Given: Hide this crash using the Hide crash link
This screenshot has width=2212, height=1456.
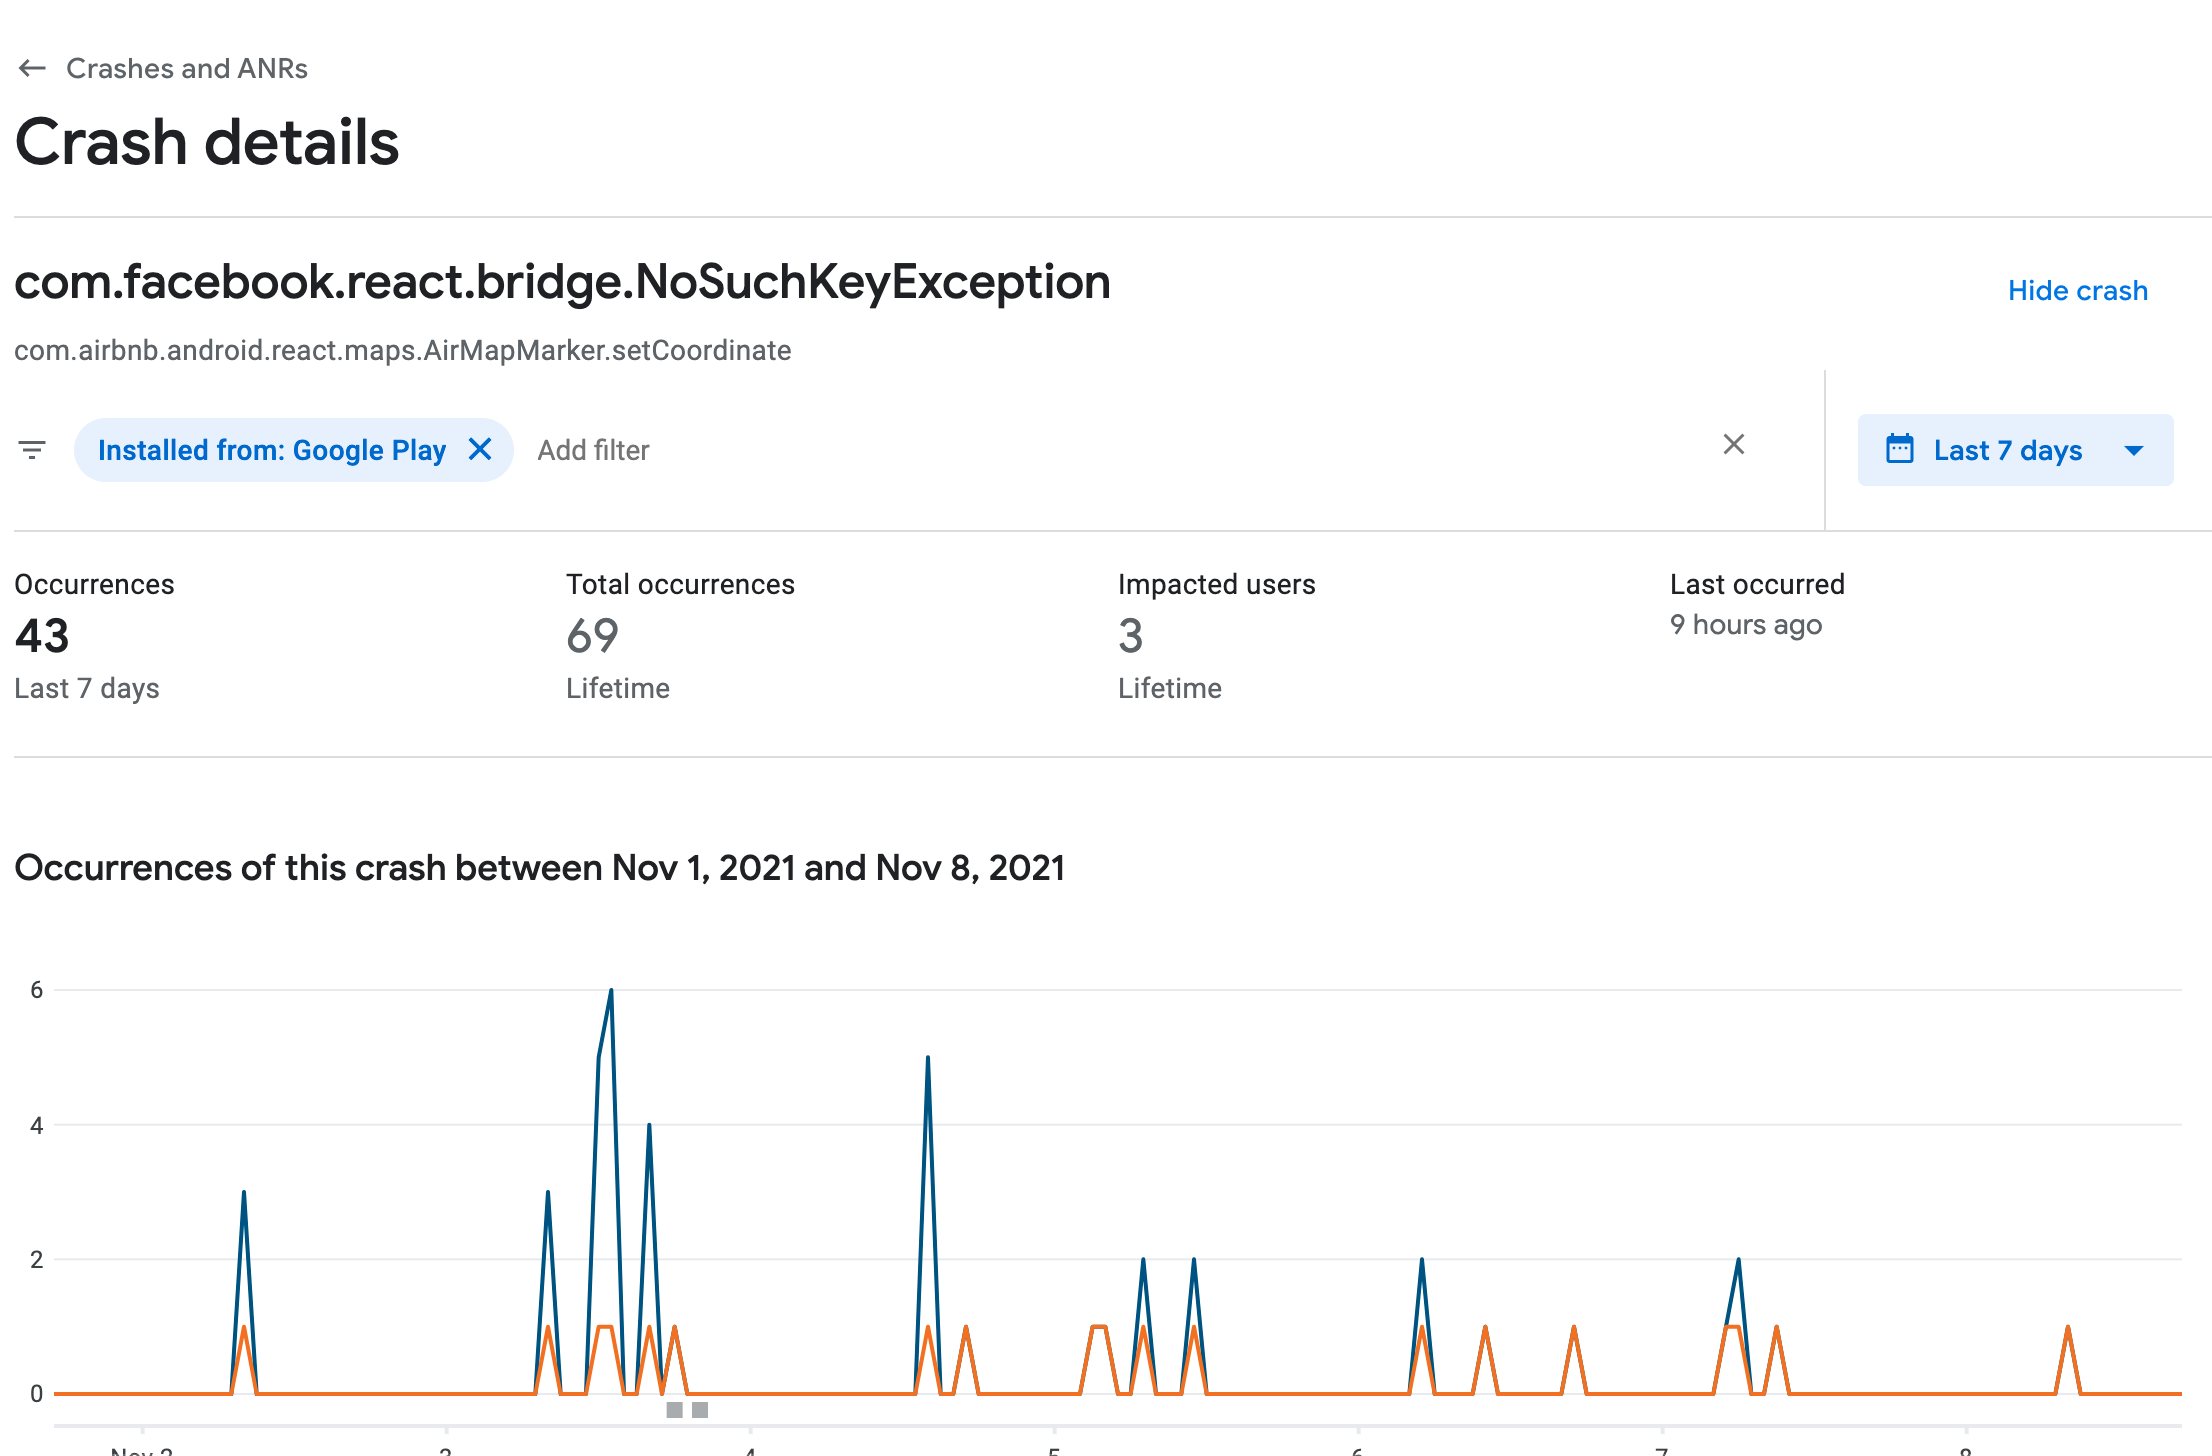Looking at the screenshot, I should (x=2077, y=290).
